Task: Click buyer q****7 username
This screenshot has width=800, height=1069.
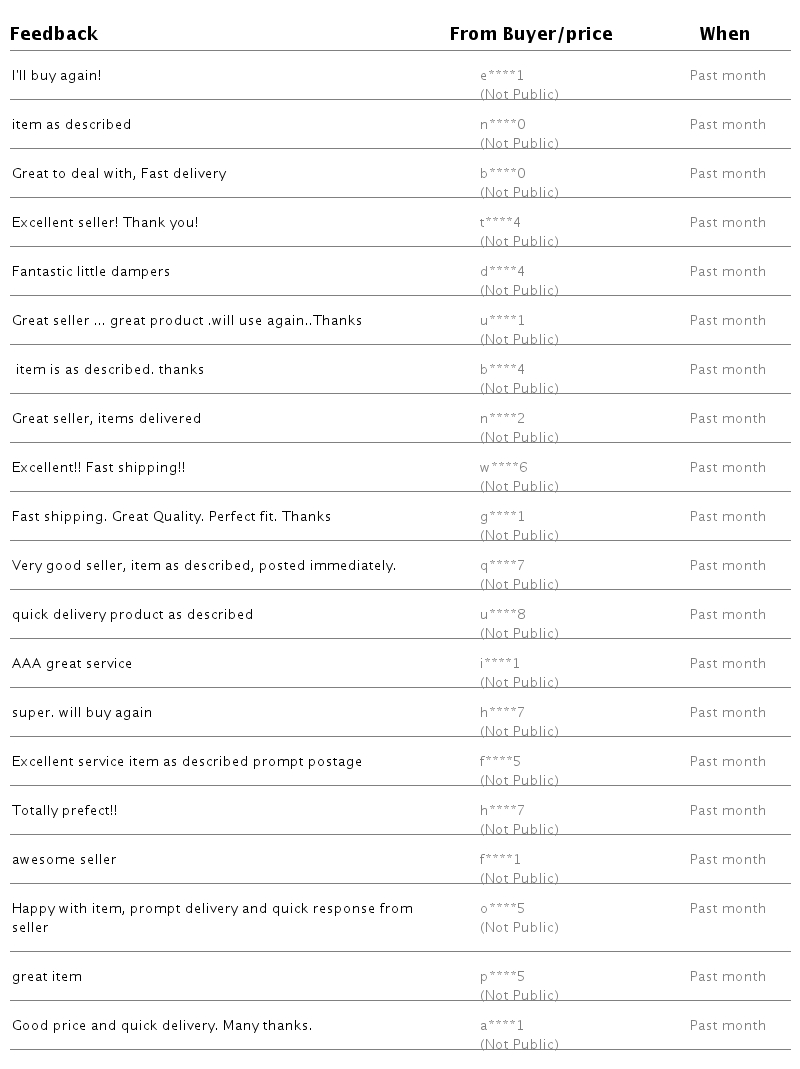Action: pos(502,565)
